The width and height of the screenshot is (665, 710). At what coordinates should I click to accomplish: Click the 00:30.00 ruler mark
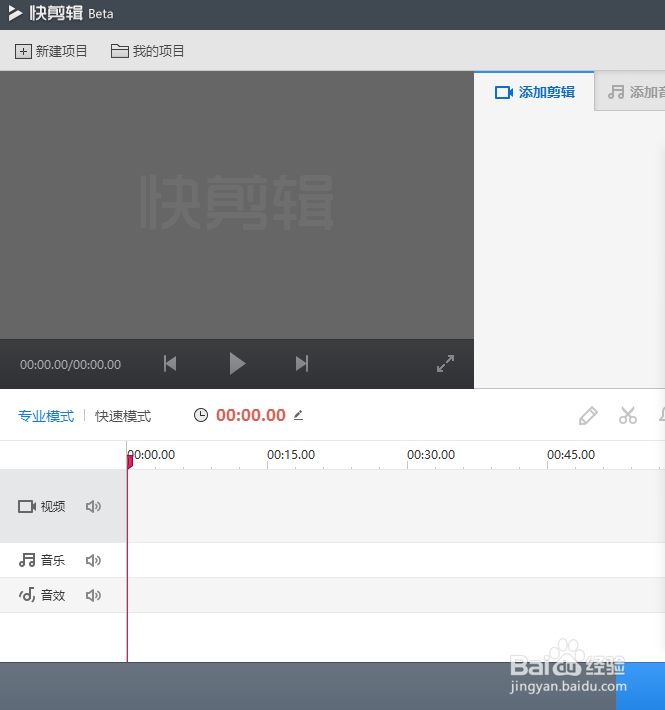(431, 455)
